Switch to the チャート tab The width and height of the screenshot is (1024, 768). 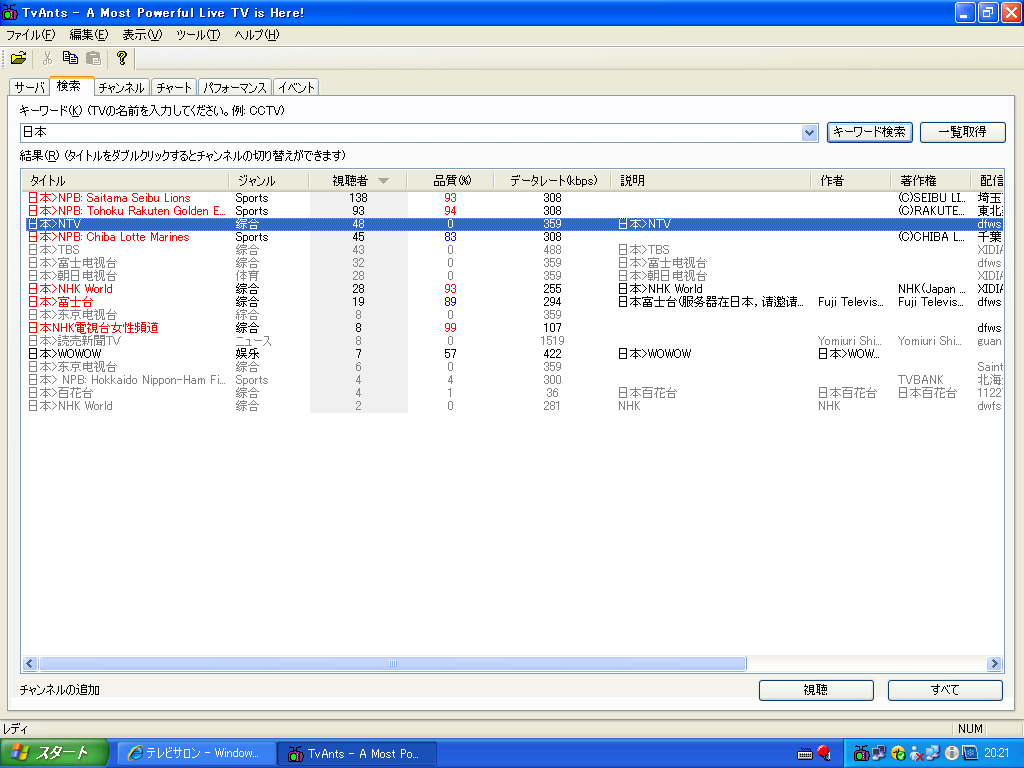click(174, 88)
